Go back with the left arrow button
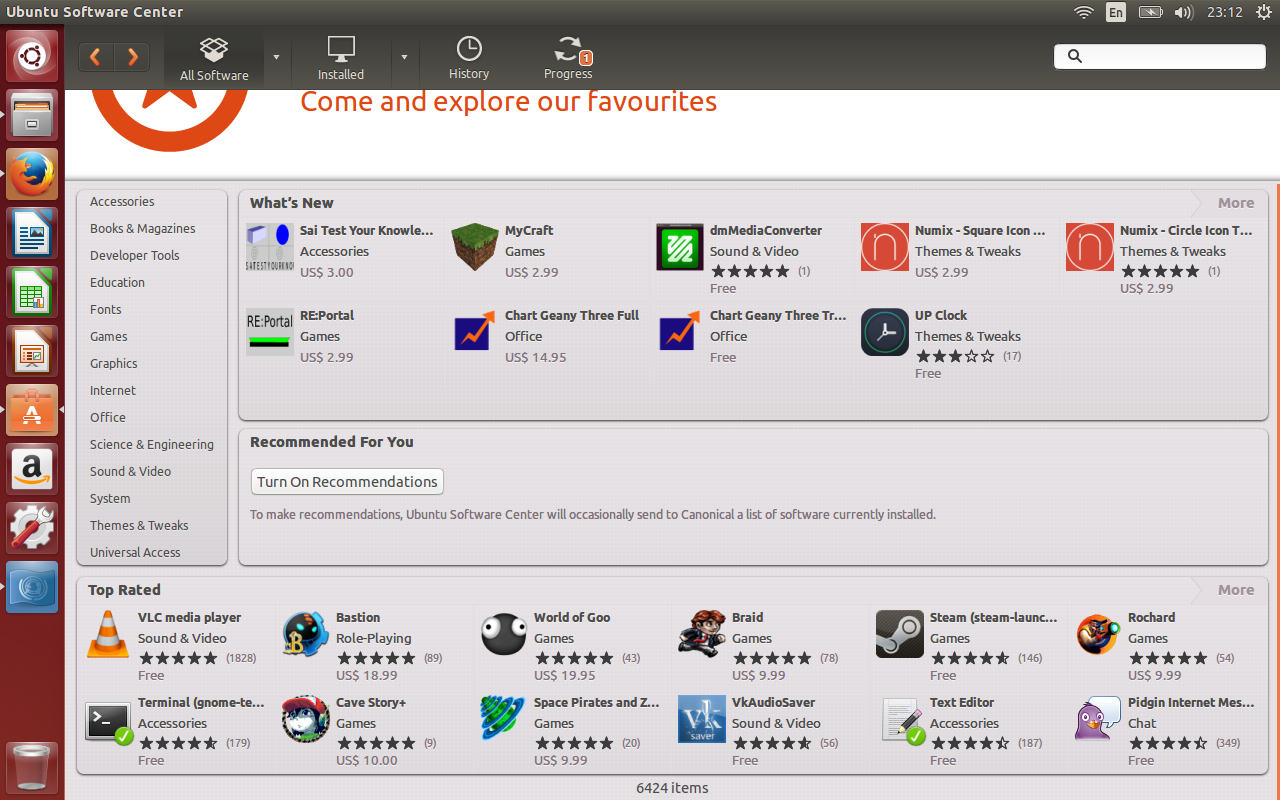The height and width of the screenshot is (800, 1280). [96, 57]
